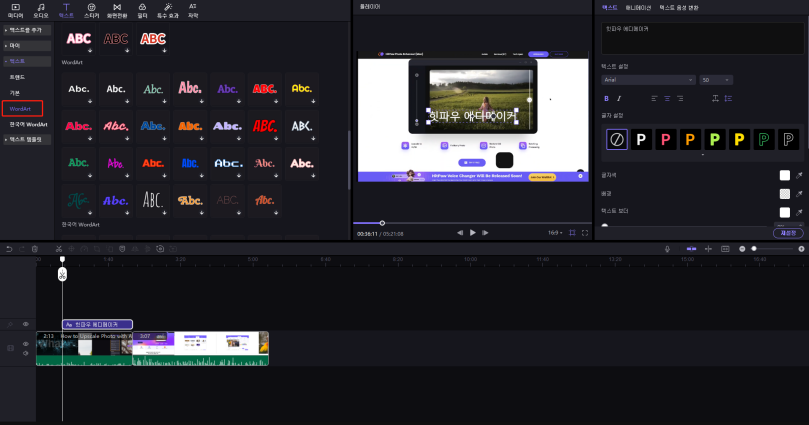Mute the video track audio
The width and height of the screenshot is (809, 425).
coord(25,353)
